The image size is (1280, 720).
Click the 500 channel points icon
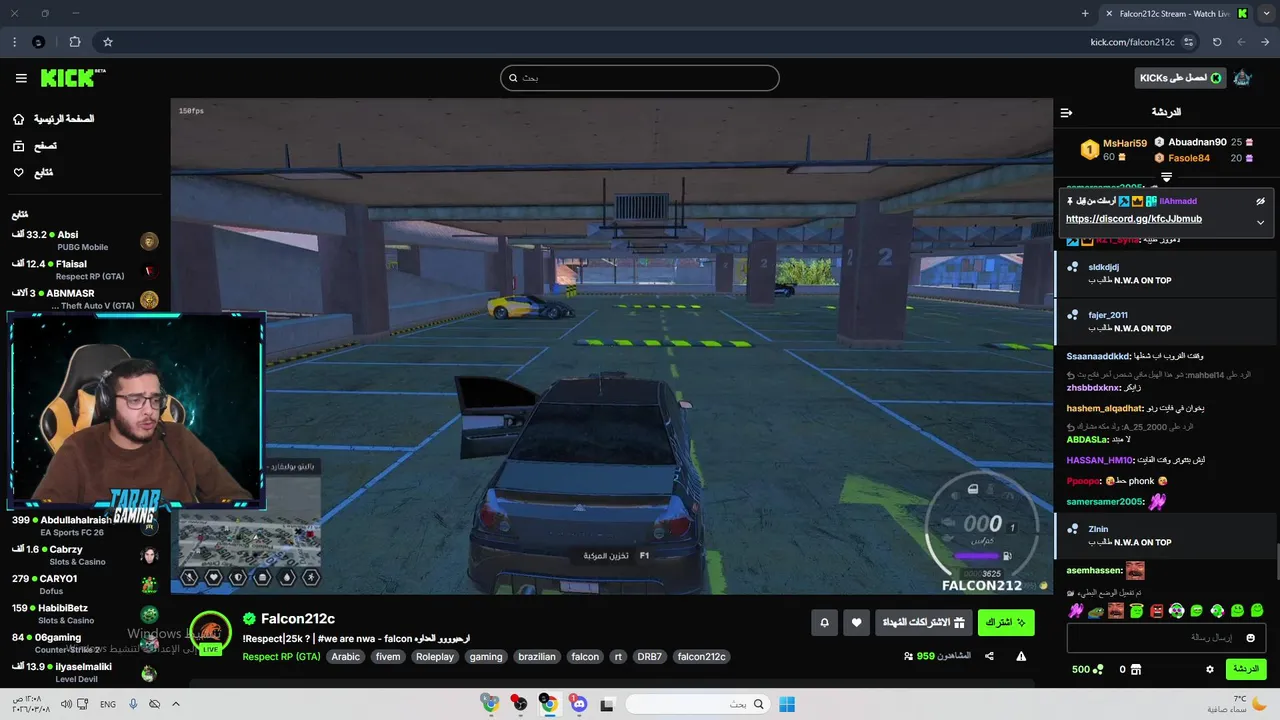1098,669
